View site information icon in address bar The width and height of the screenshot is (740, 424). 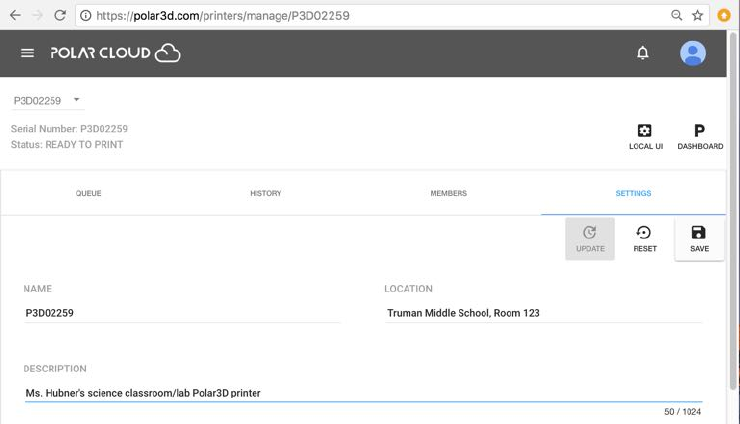point(85,16)
